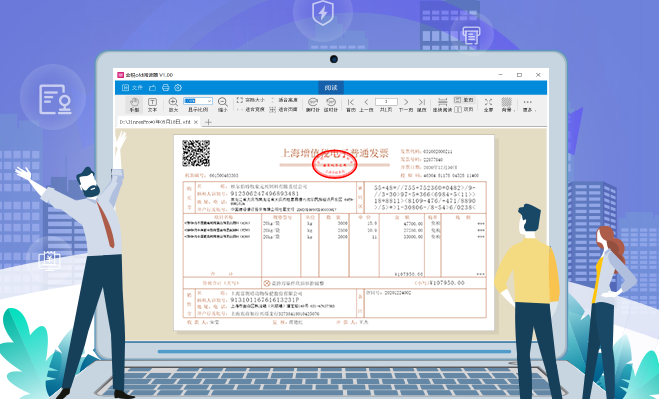
Task: Close the .ofd document tab
Action: (196, 122)
